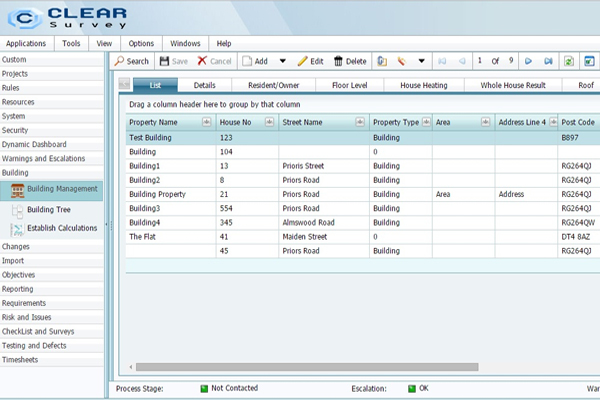Click the green refresh icon
This screenshot has height=400, width=600.
click(569, 61)
